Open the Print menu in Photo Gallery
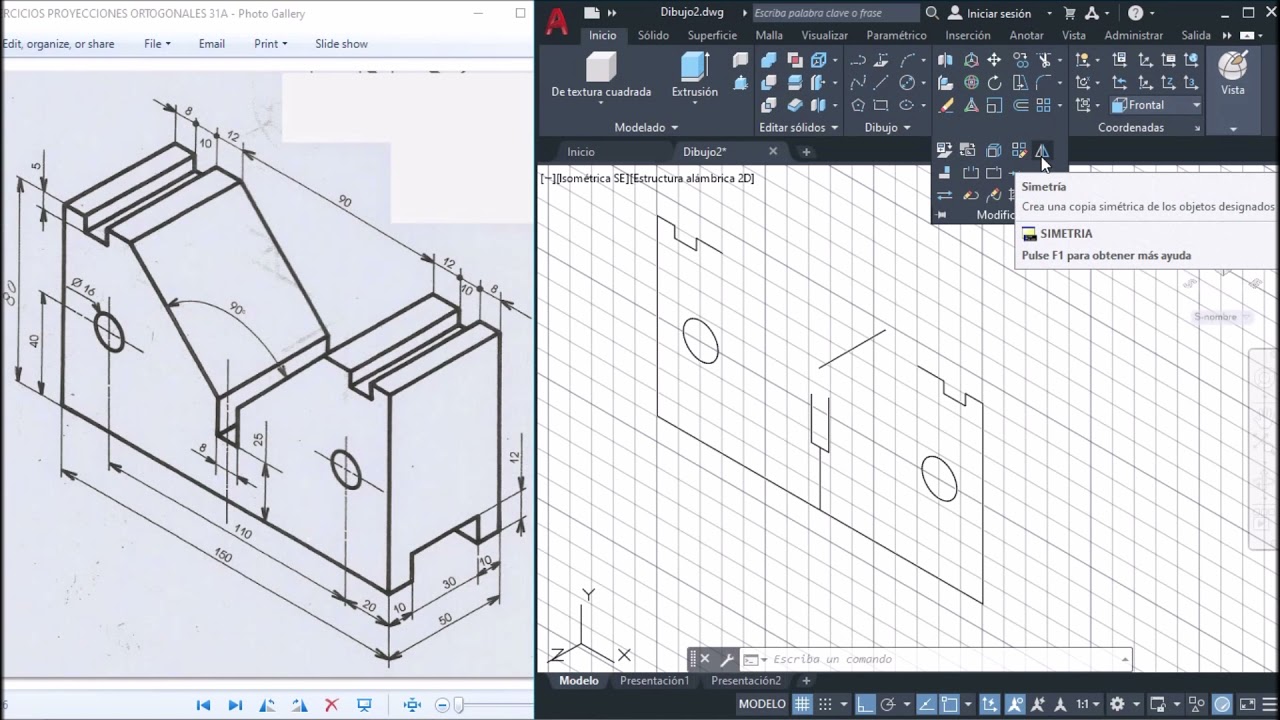The width and height of the screenshot is (1280, 720). point(270,44)
